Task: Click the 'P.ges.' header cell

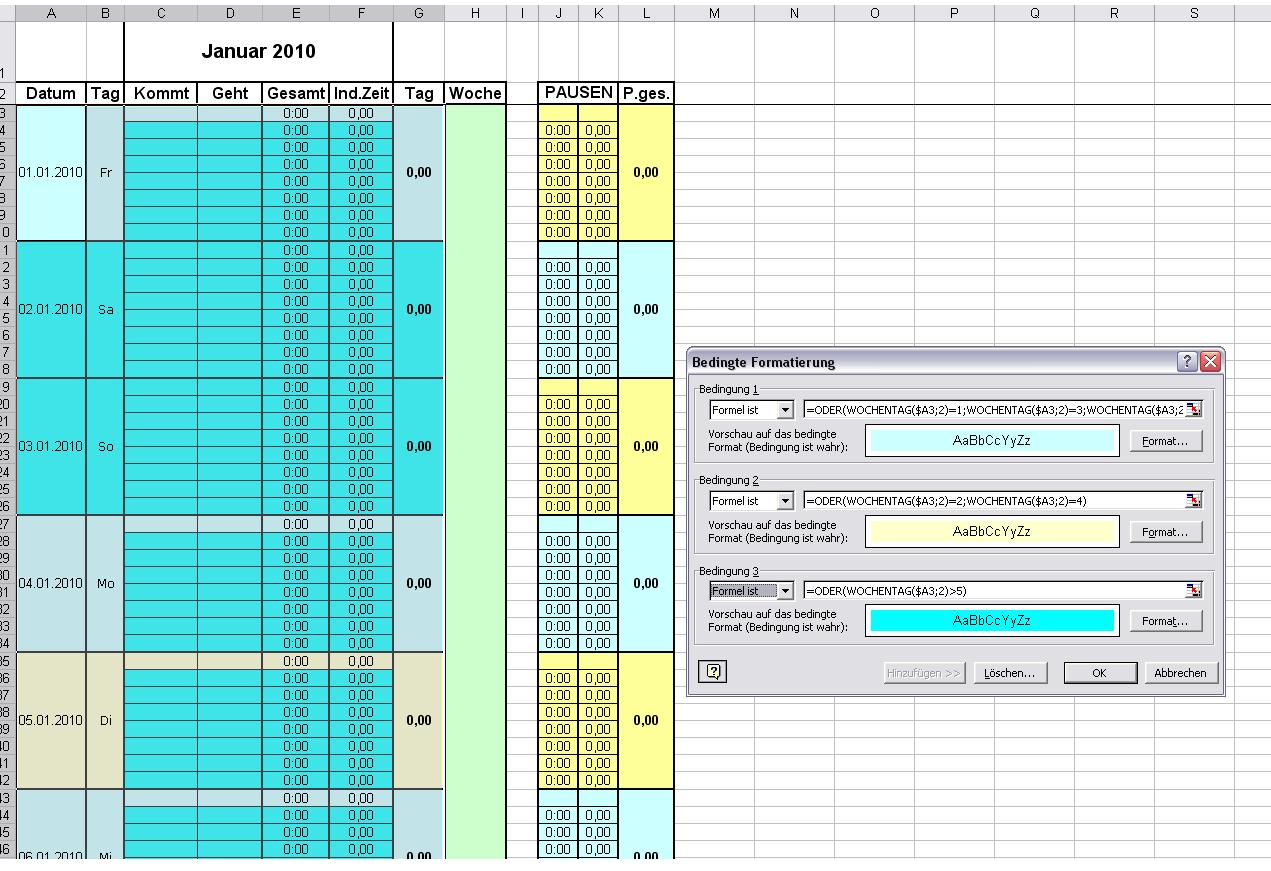Action: tap(646, 93)
